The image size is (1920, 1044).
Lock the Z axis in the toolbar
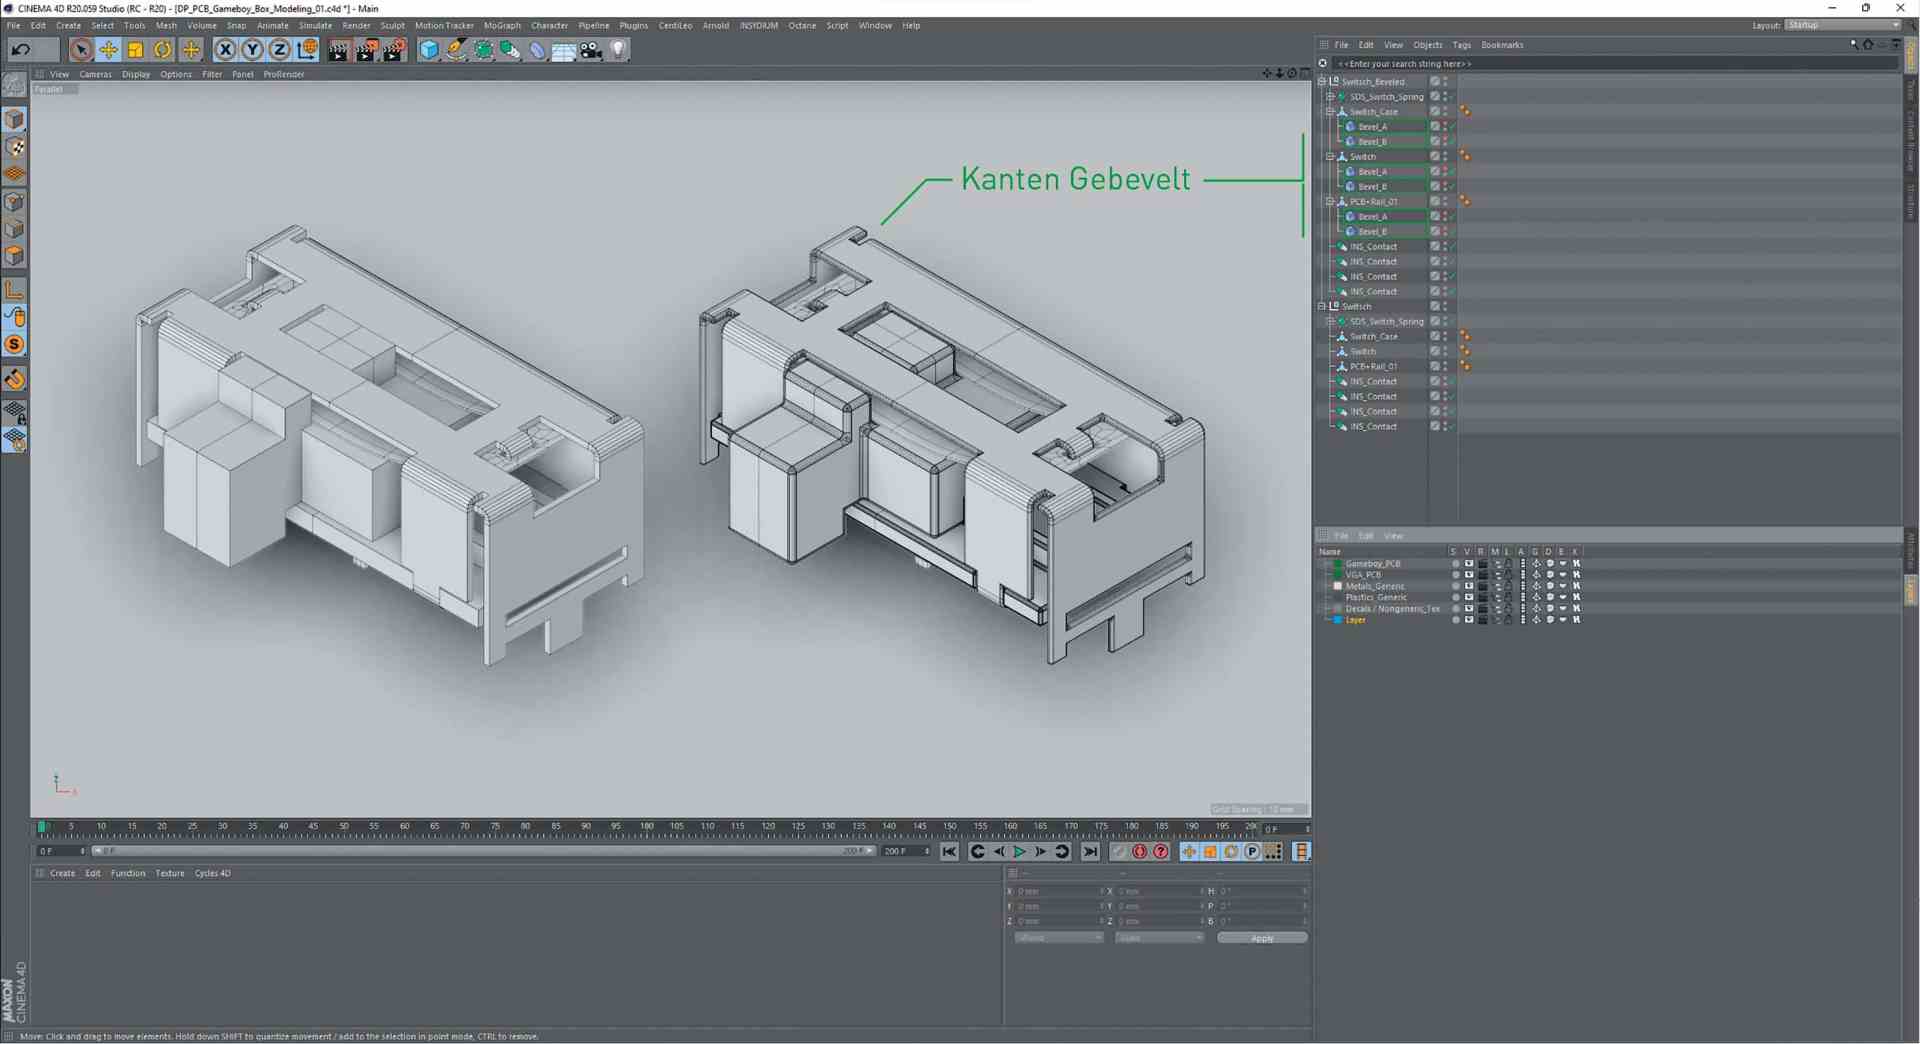[279, 49]
